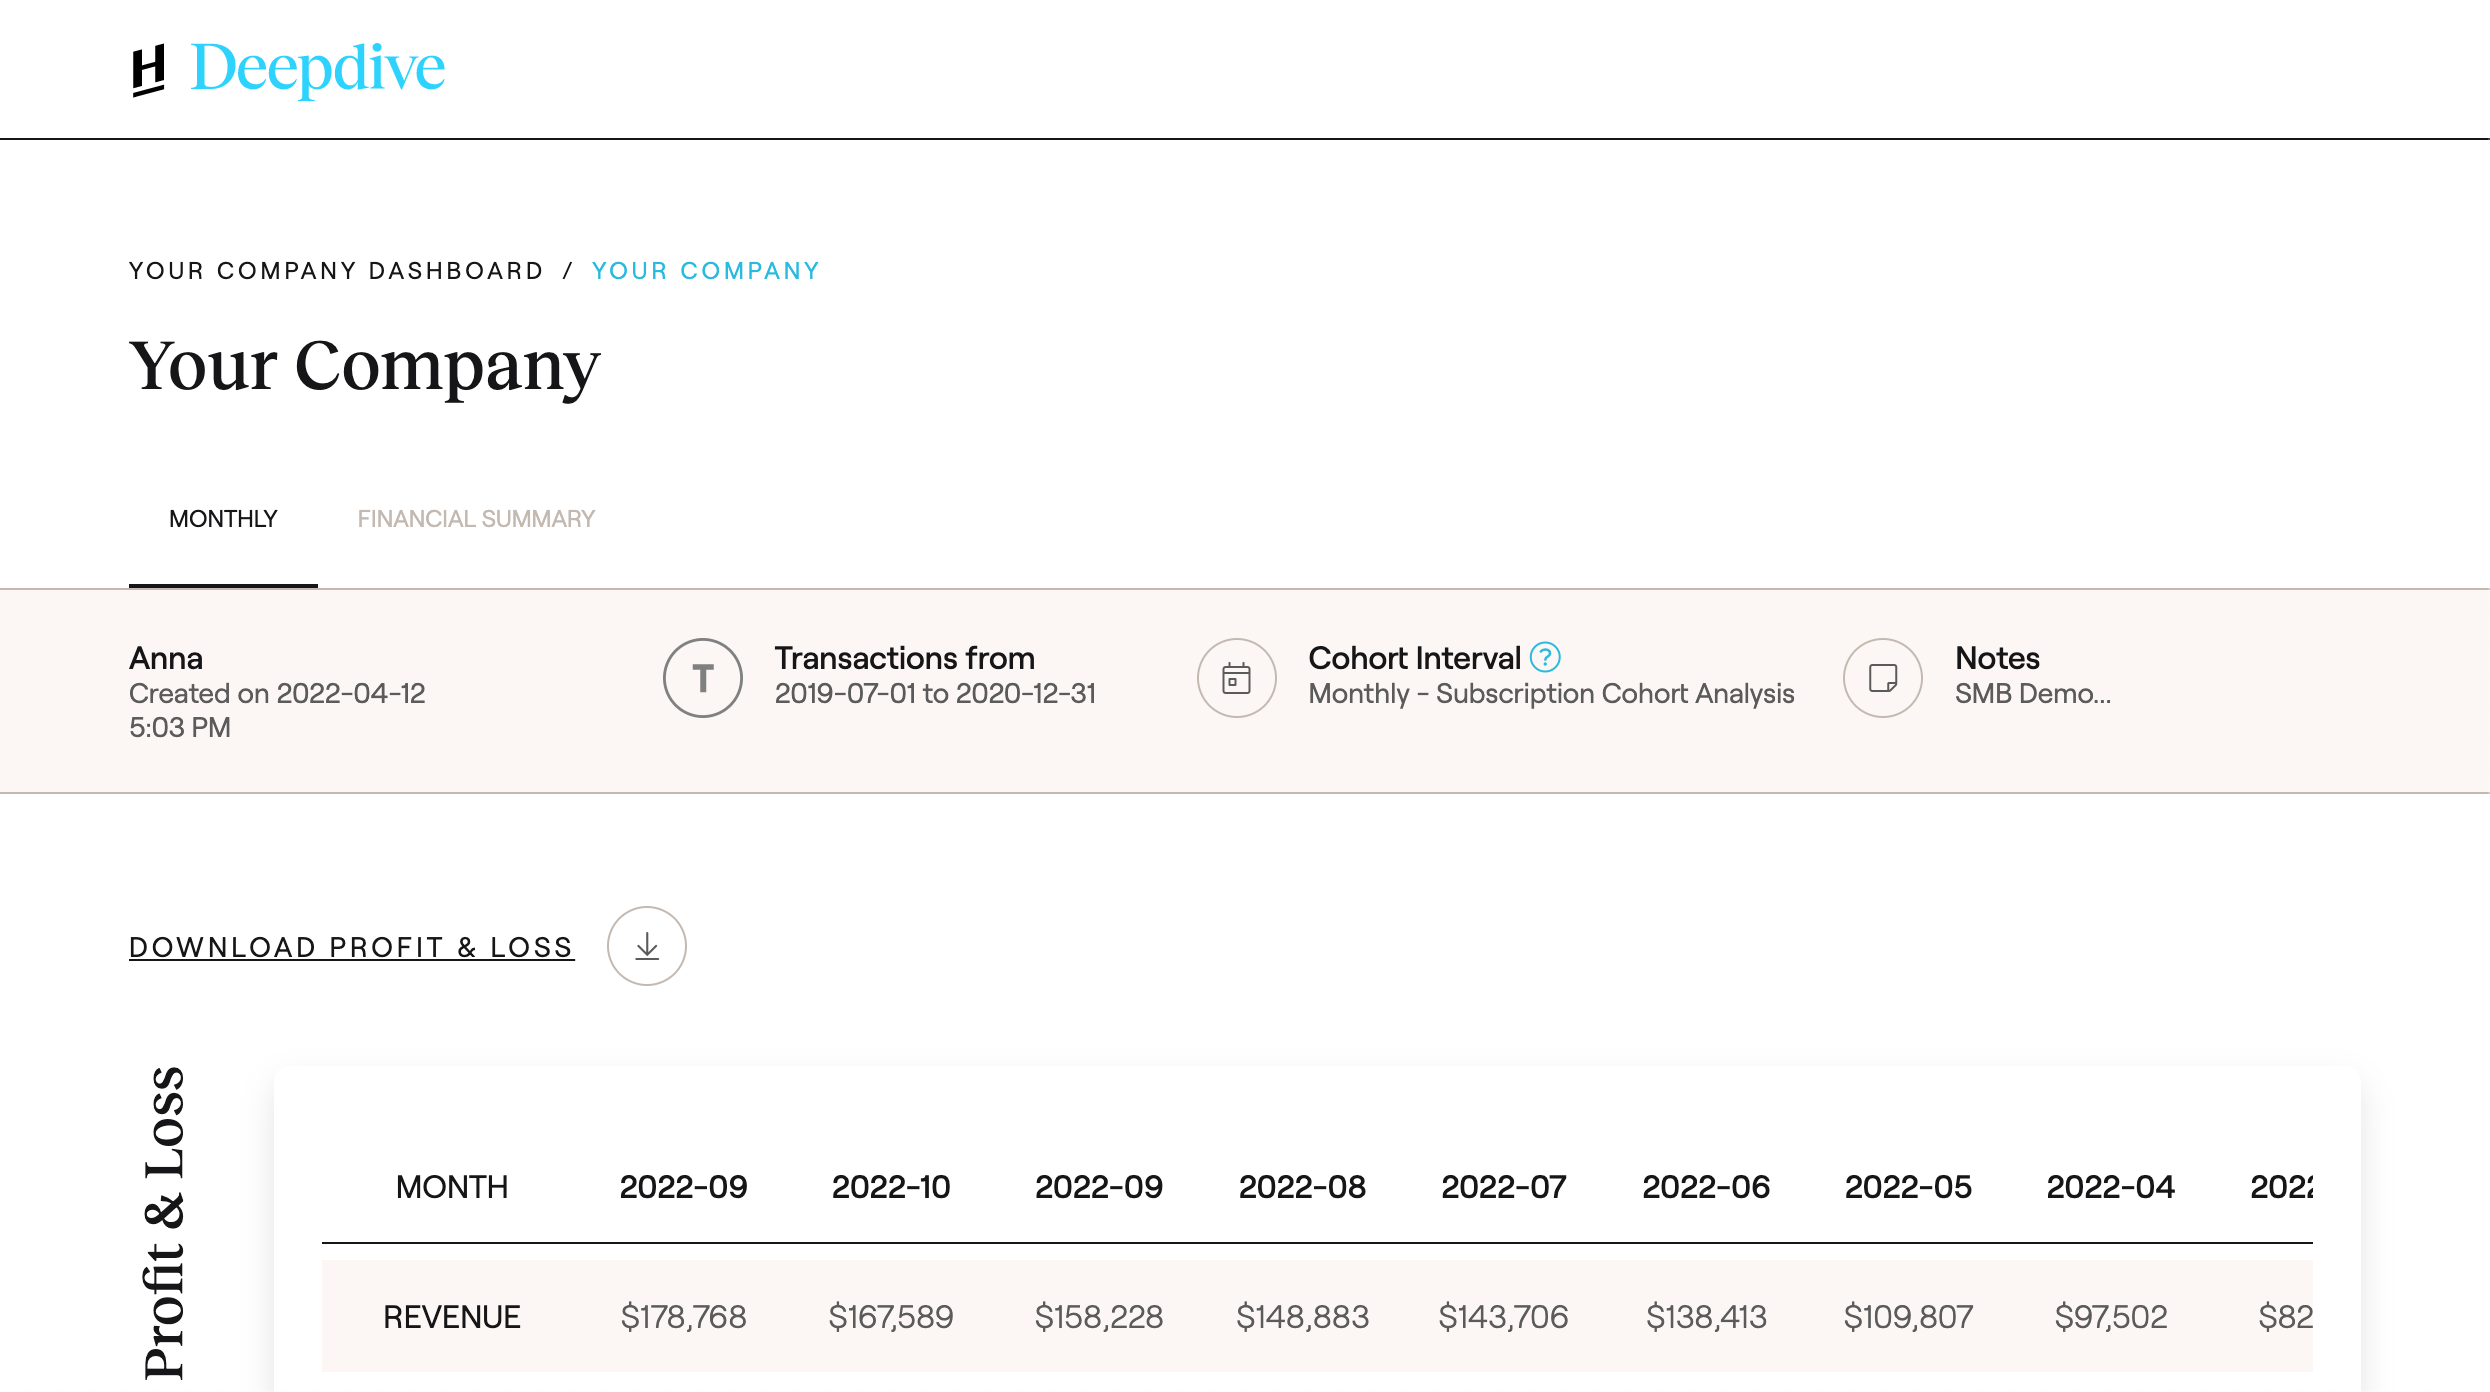Image resolution: width=2490 pixels, height=1392 pixels.
Task: Click the Monthly - Subscription Cohort Analysis text
Action: tap(1551, 693)
